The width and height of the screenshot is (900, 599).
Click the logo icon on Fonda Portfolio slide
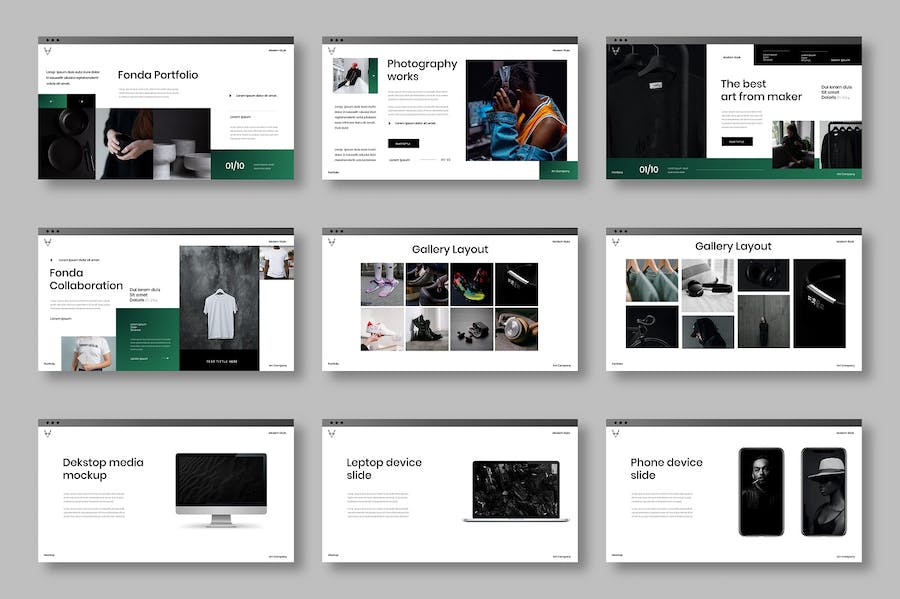pos(48,51)
